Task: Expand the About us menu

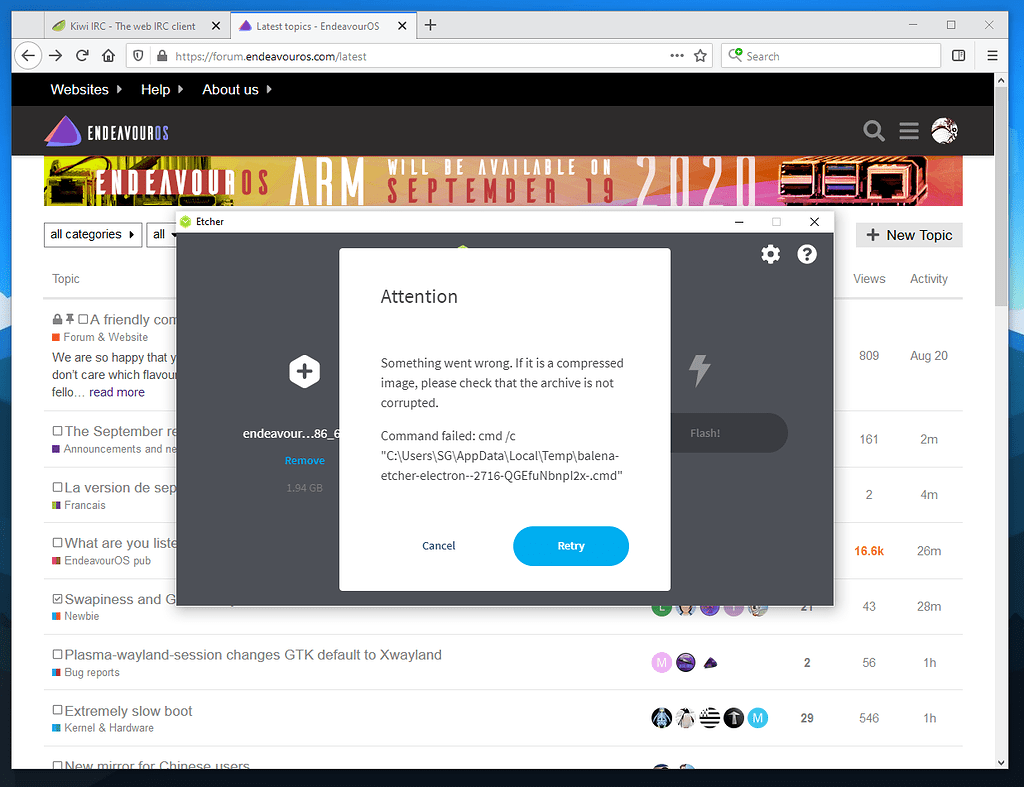Action: click(x=237, y=89)
